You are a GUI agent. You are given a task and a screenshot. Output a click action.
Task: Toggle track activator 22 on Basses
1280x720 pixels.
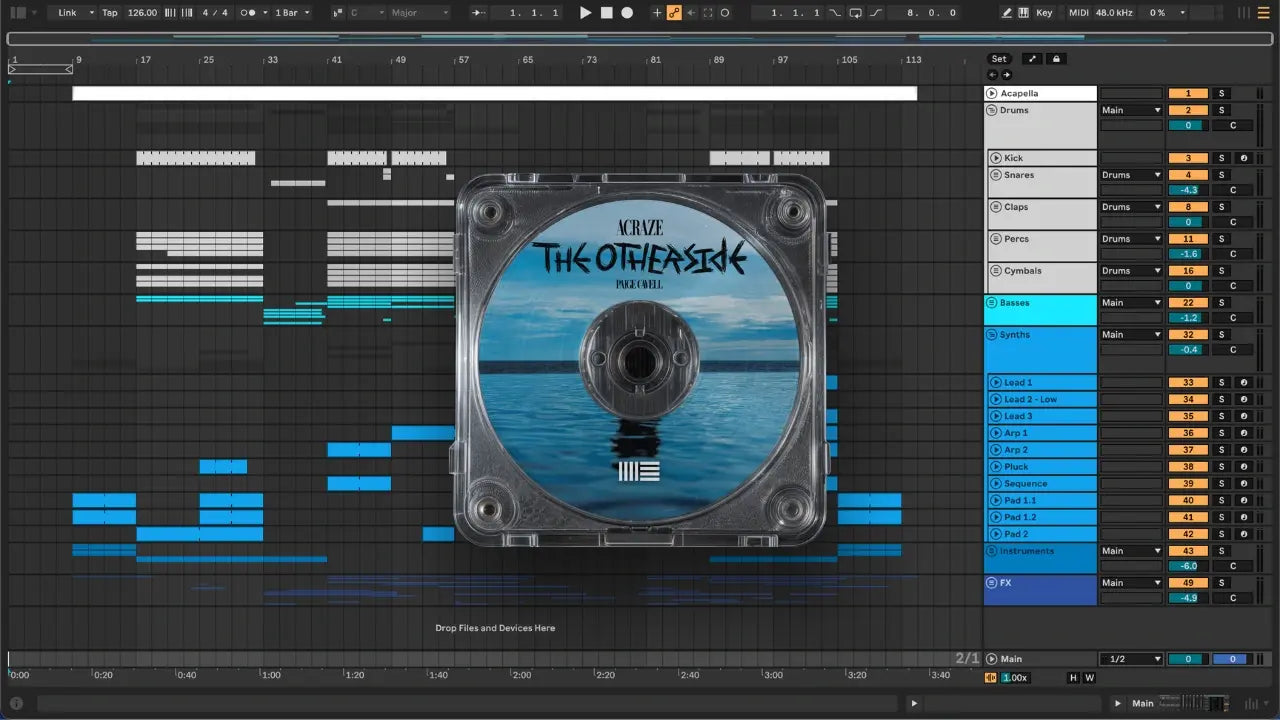coord(1188,303)
